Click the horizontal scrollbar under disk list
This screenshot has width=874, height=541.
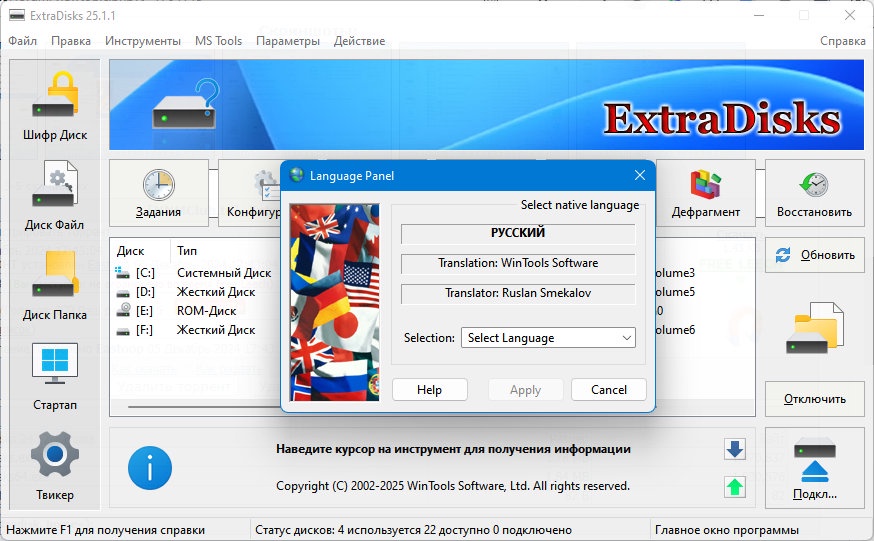tap(203, 407)
